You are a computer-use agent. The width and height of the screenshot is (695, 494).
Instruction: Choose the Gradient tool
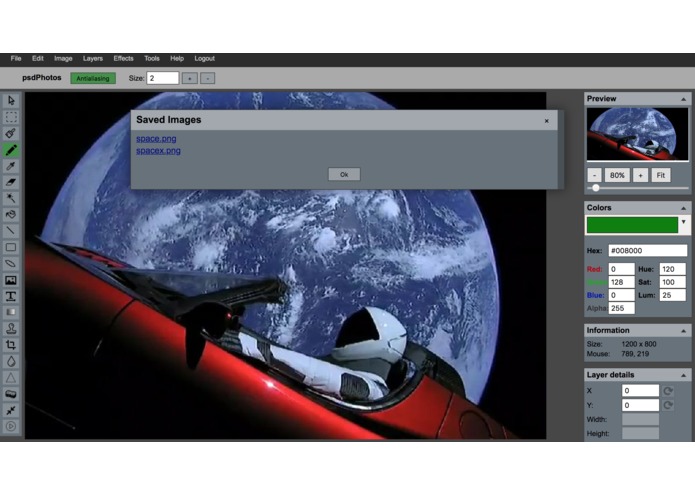(x=11, y=312)
